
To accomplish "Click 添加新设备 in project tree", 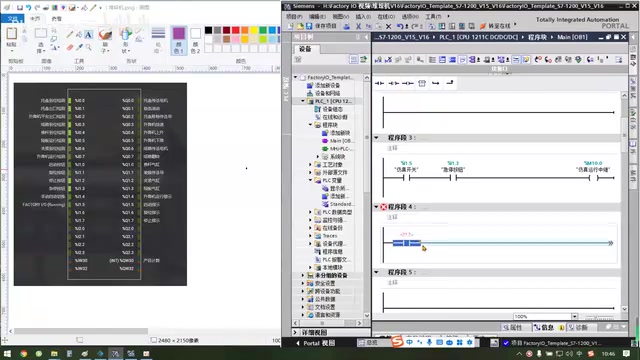I will (x=327, y=85).
